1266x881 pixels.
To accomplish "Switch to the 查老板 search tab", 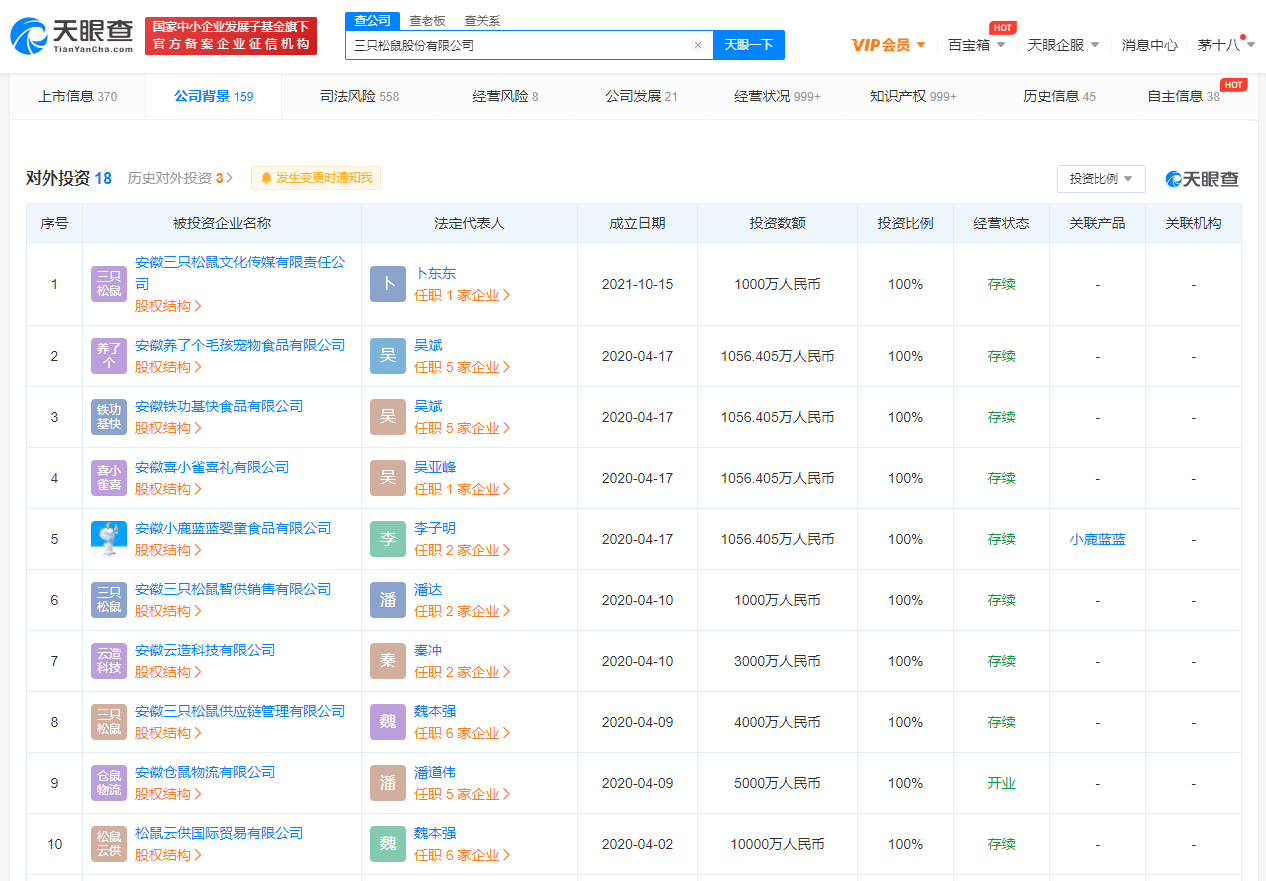I will point(425,21).
